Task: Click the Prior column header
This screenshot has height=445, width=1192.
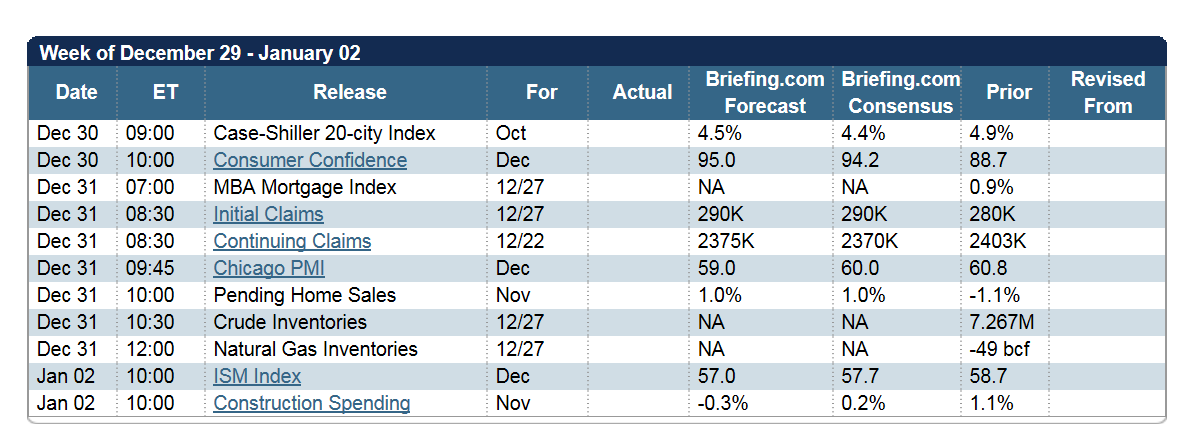Action: tap(1009, 92)
